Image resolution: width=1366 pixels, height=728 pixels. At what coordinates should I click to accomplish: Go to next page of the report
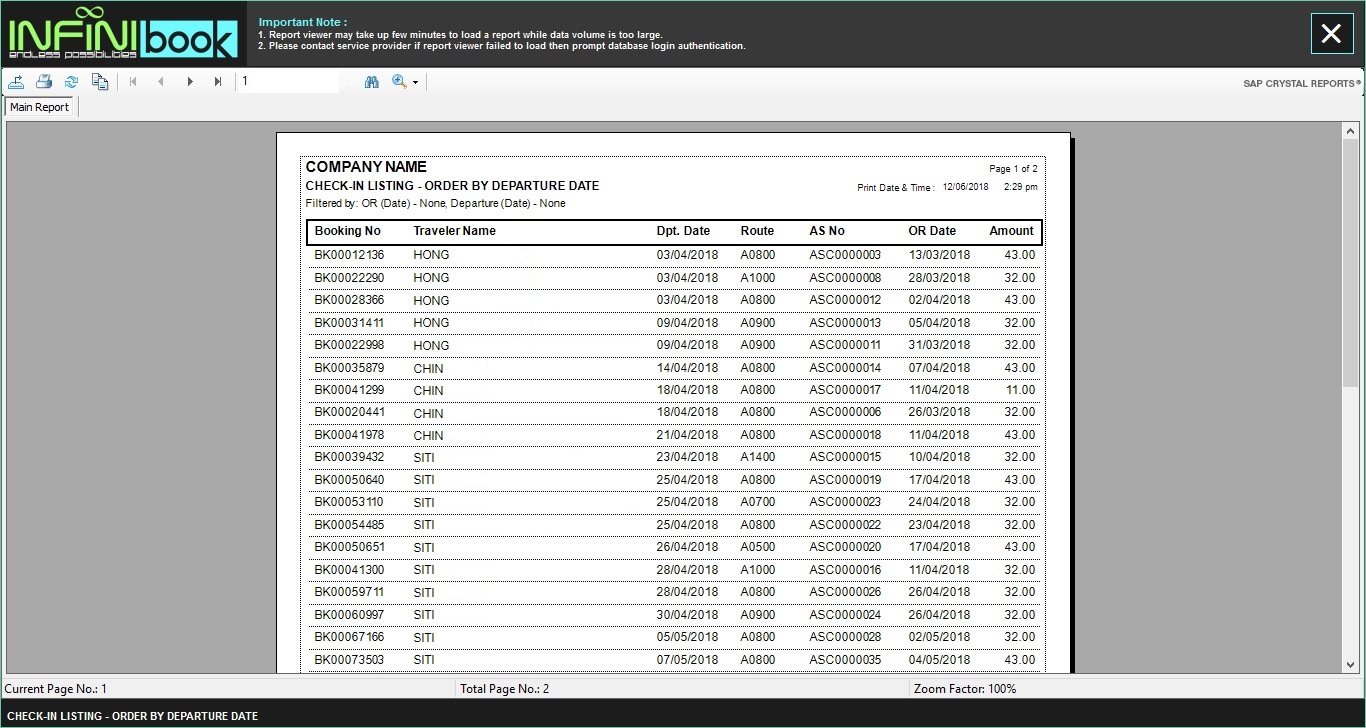coord(190,82)
